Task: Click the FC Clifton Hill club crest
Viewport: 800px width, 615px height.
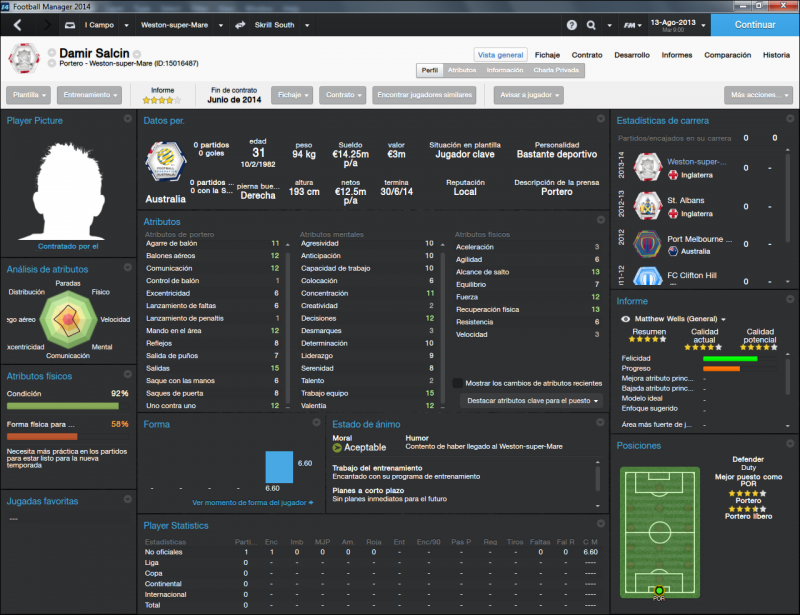Action: (x=647, y=276)
